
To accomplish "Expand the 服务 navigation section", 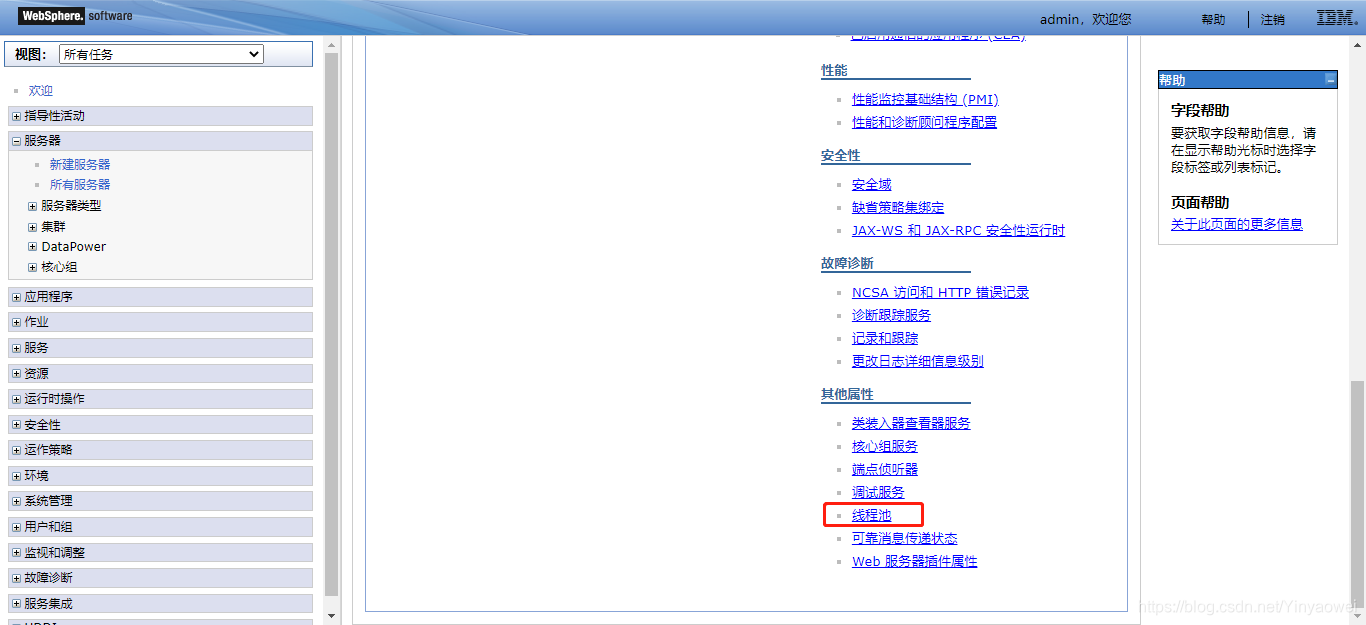I will tap(17, 348).
